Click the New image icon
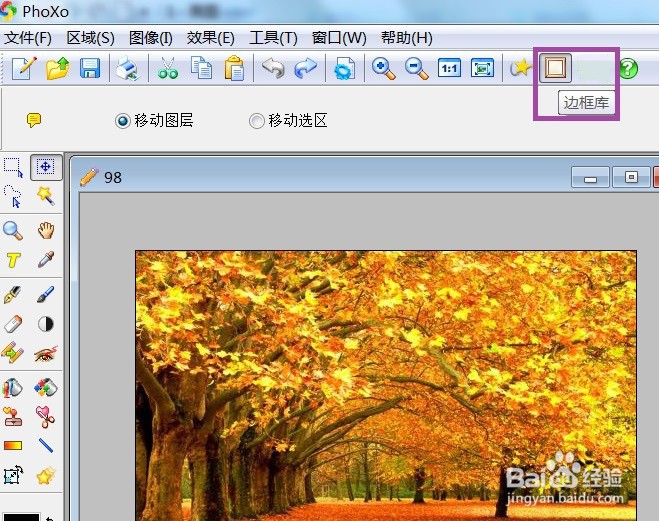 click(24, 68)
